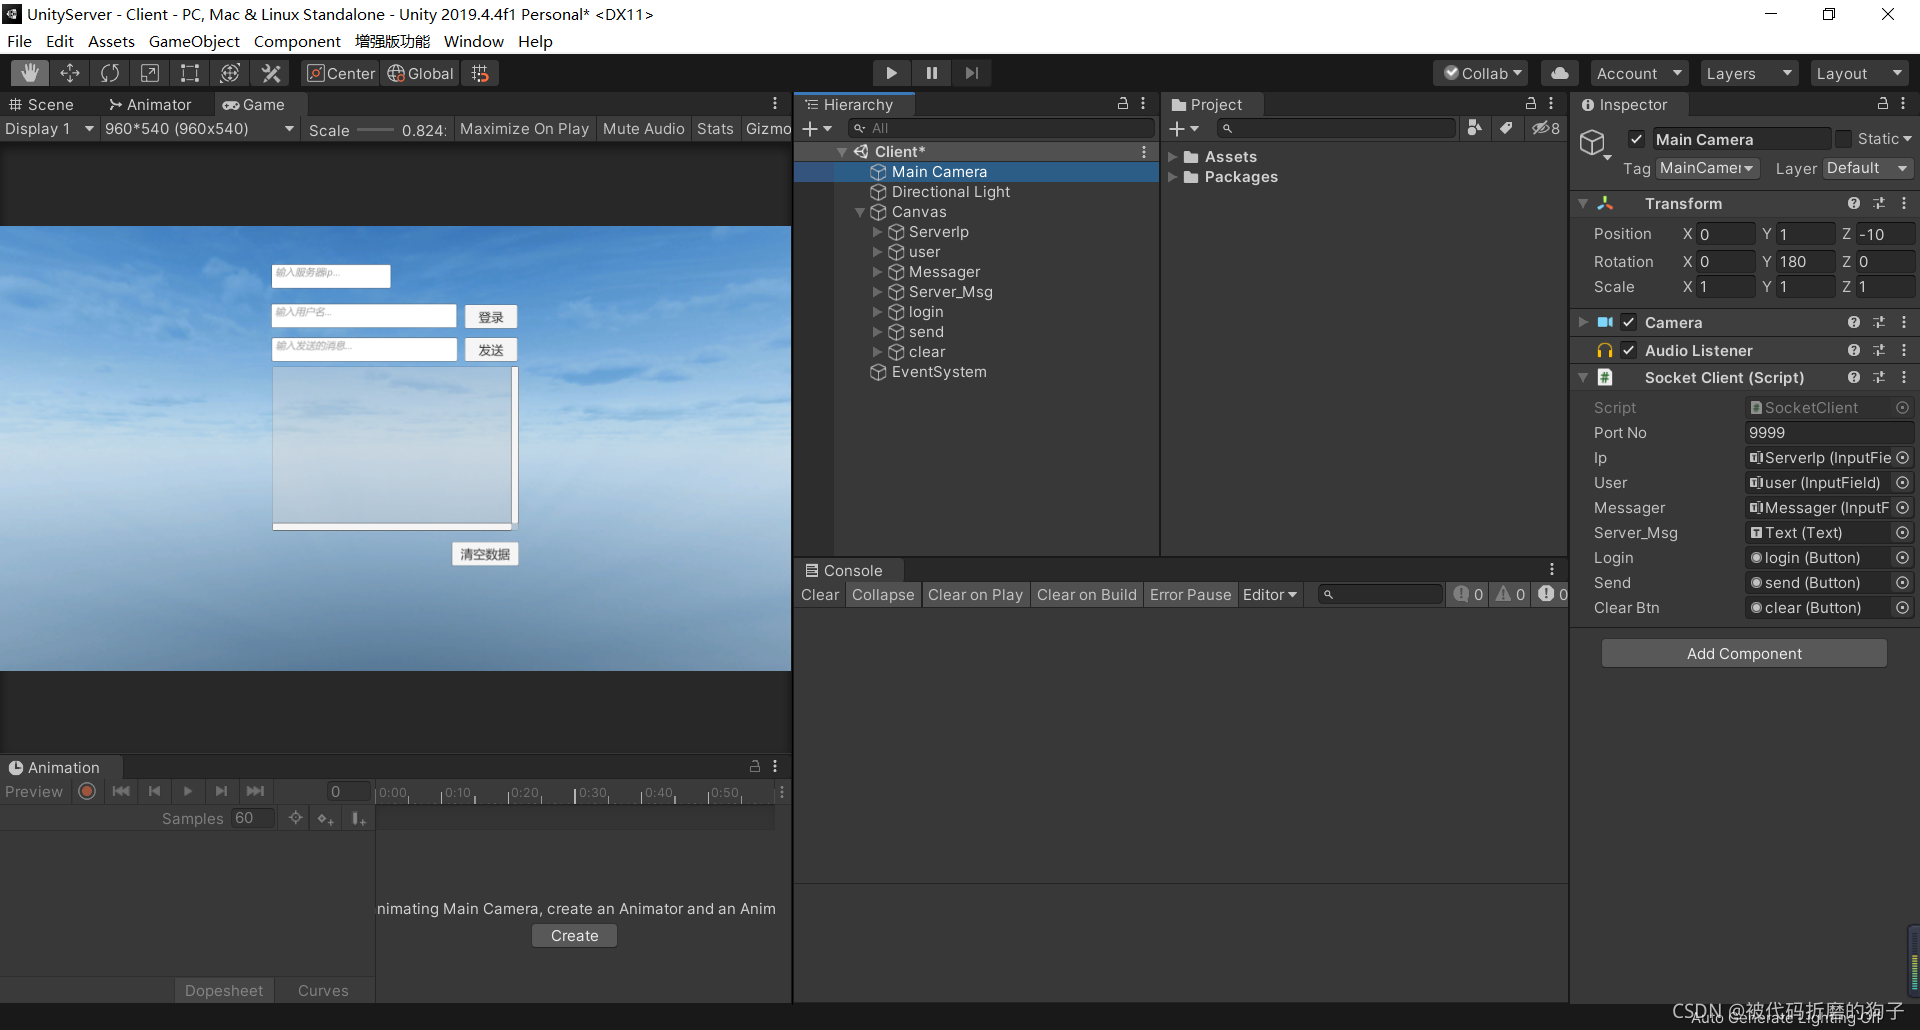Expand the ServerIp object in the Hierarchy
Screen dimensions: 1920x1030
click(877, 231)
